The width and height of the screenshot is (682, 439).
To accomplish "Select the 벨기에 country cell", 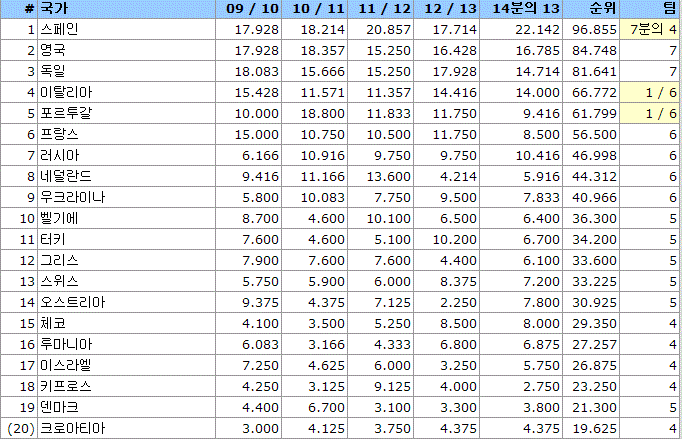I will pyautogui.click(x=126, y=218).
